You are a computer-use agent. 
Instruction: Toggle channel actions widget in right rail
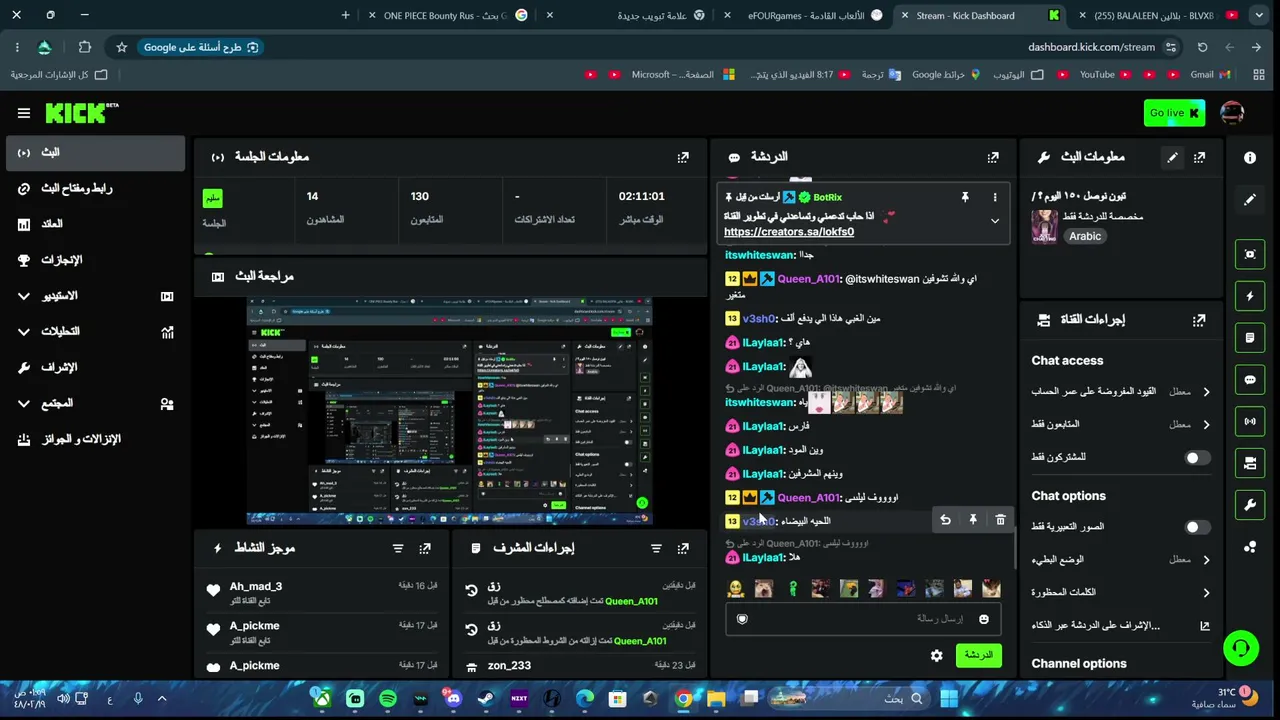coord(1250,464)
